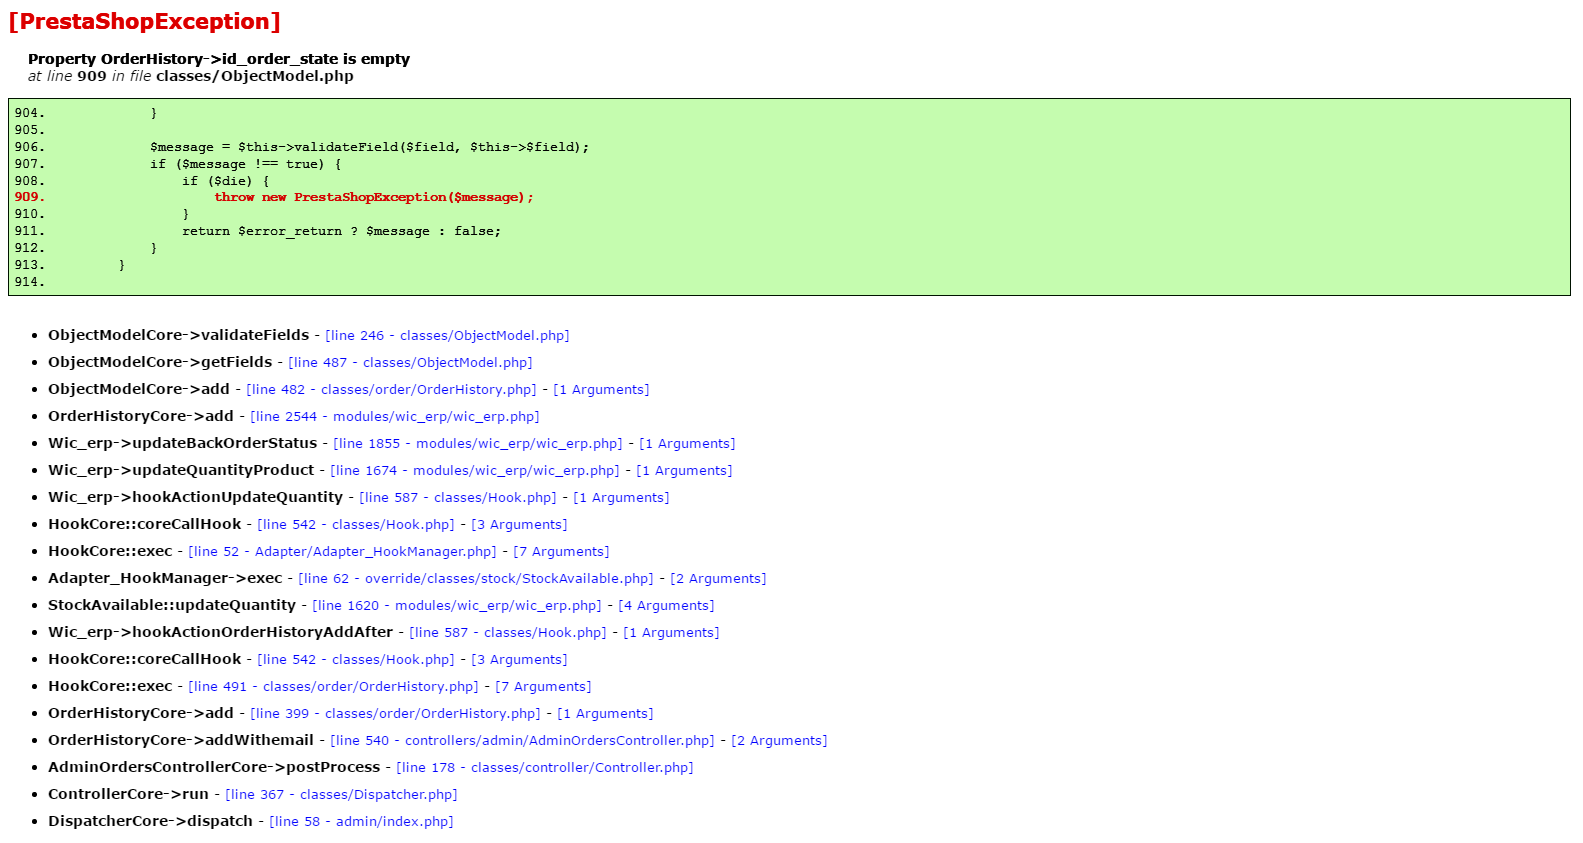Show arguments for Wic_erp->updateQuantityProduct

tap(684, 471)
